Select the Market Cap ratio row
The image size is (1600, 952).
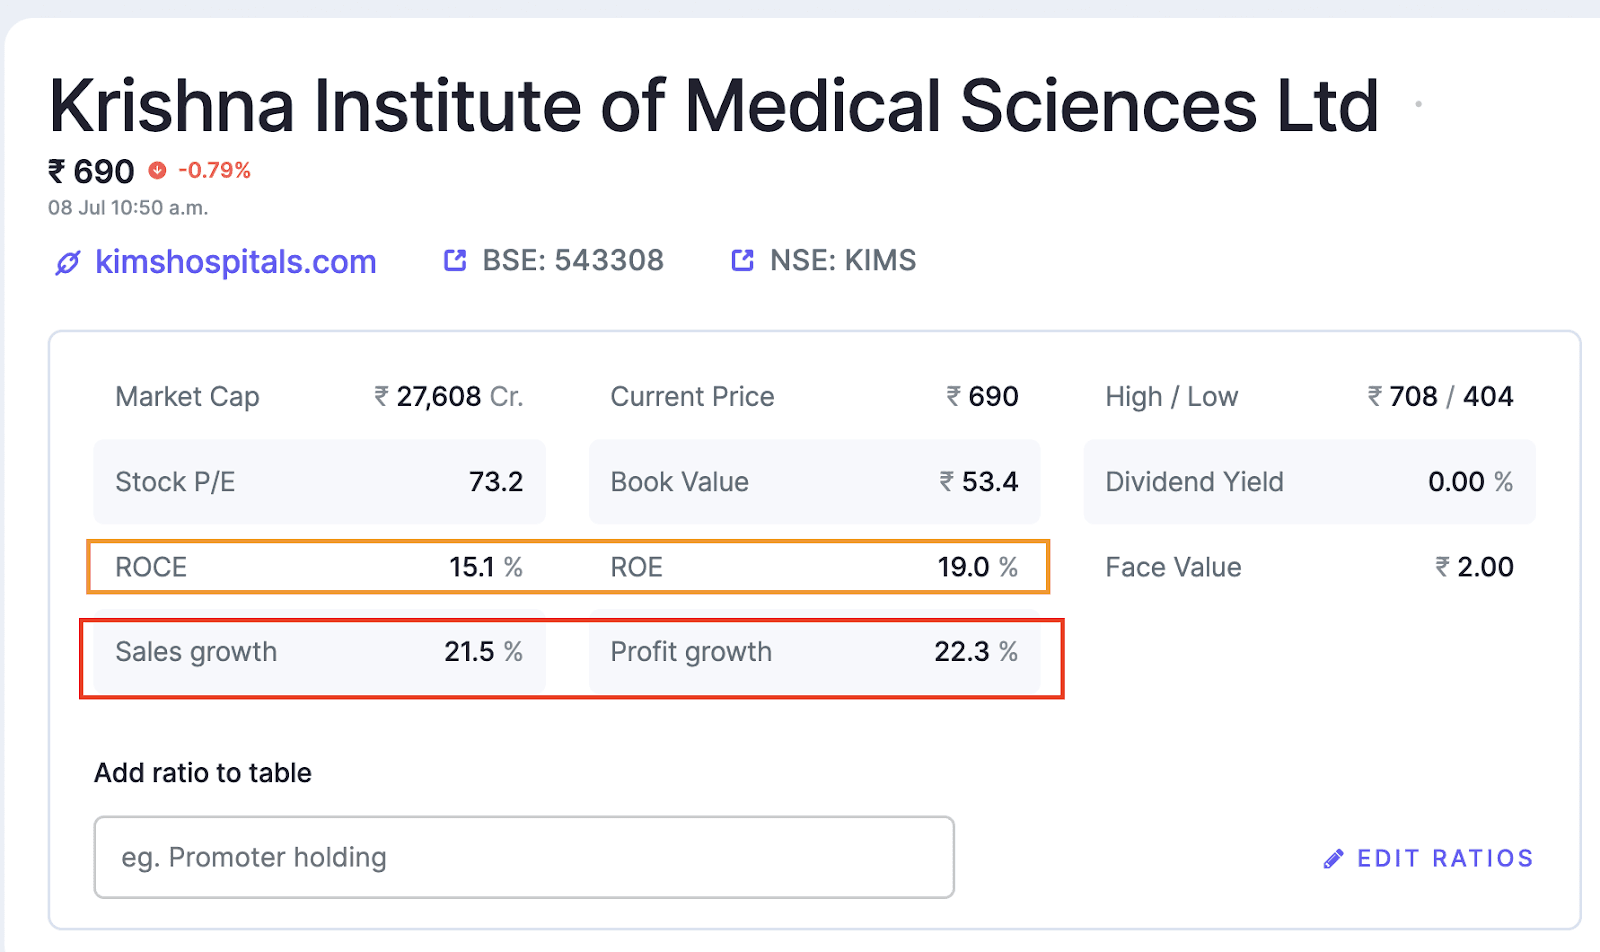click(x=319, y=397)
